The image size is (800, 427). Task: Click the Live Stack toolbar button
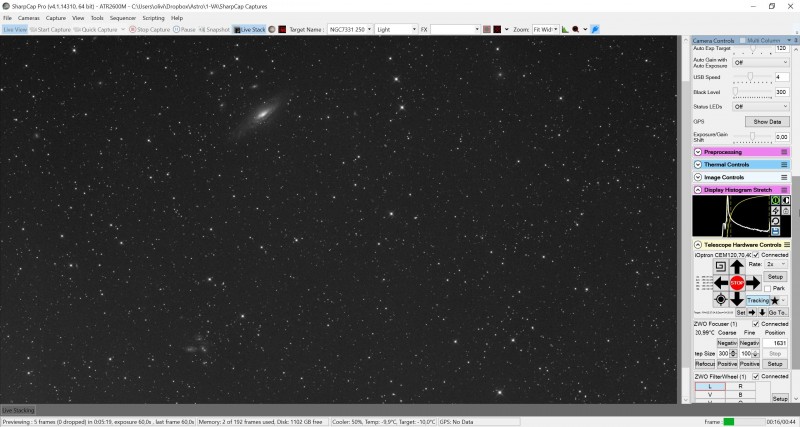point(249,30)
